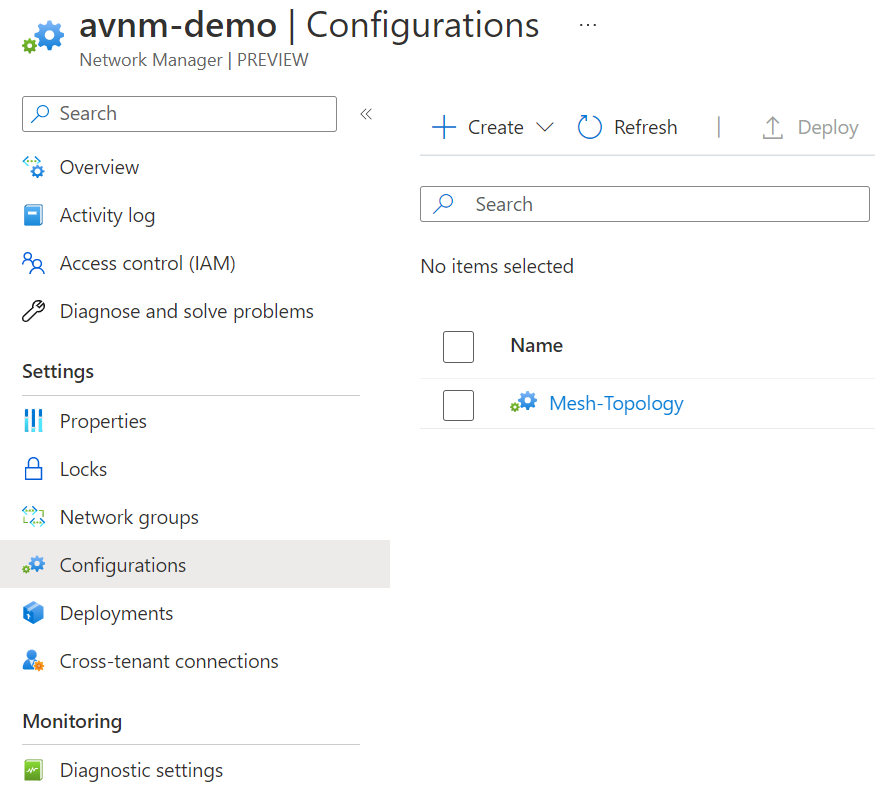This screenshot has width=875, height=791.
Task: Click the Locks padlock icon
Action: click(x=34, y=470)
